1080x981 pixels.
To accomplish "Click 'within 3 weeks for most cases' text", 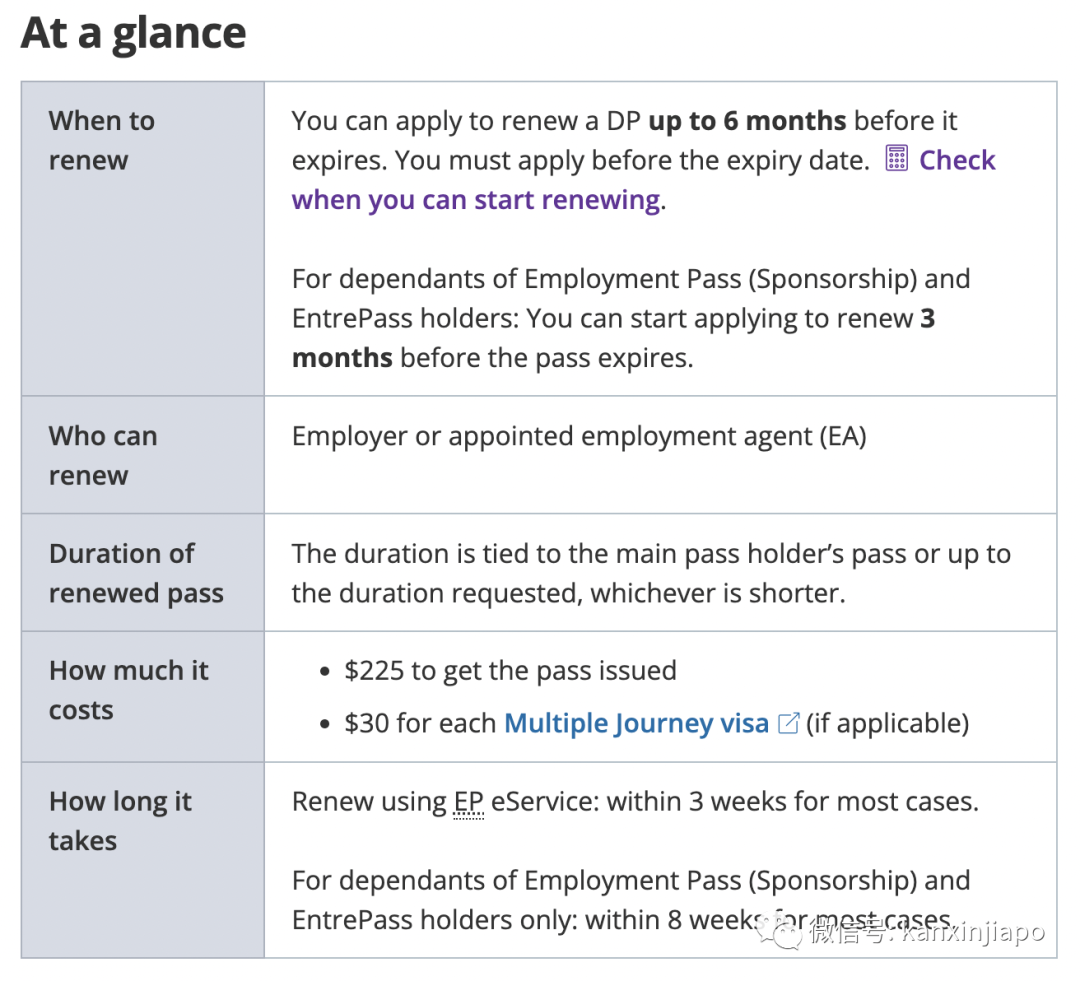I will [x=792, y=802].
